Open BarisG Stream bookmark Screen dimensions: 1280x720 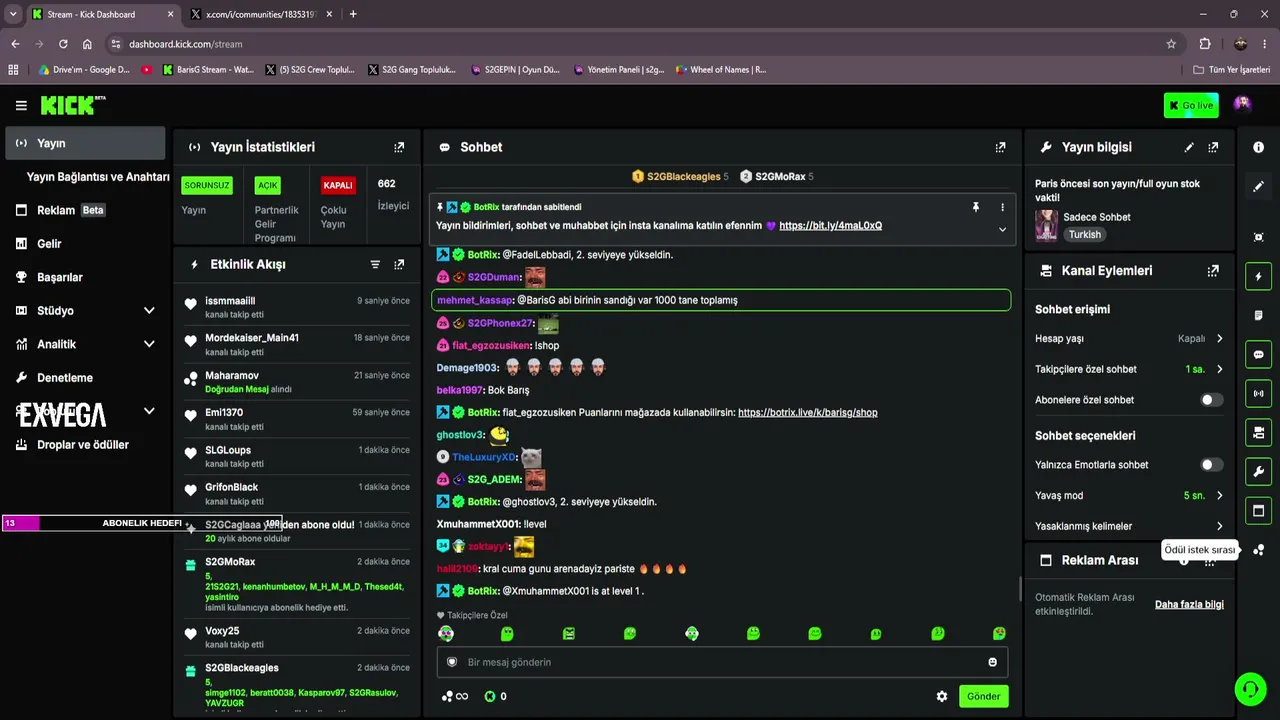click(x=207, y=70)
